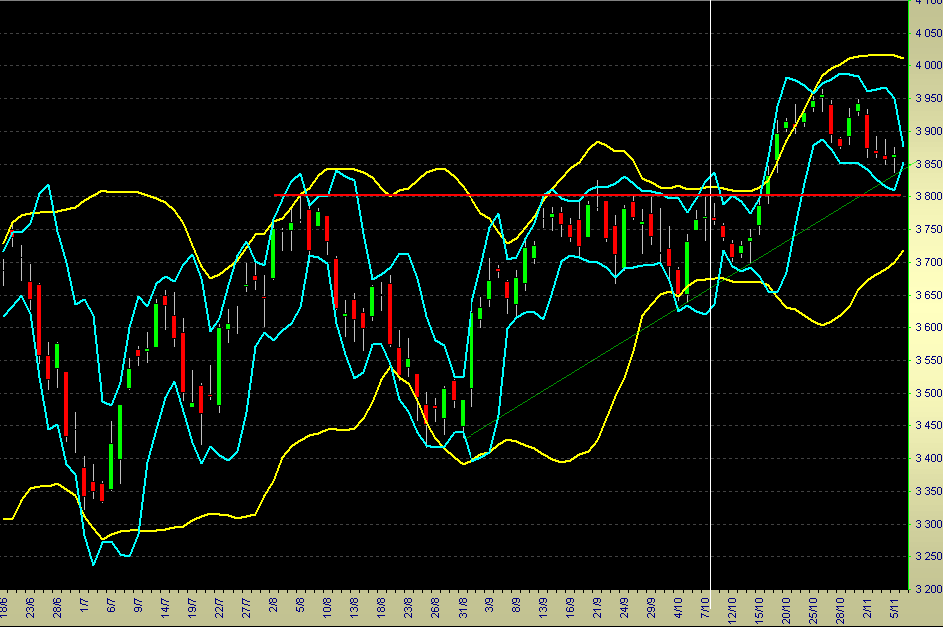
Task: Select the 18/6 date label at axis start
Action: (x=6, y=607)
